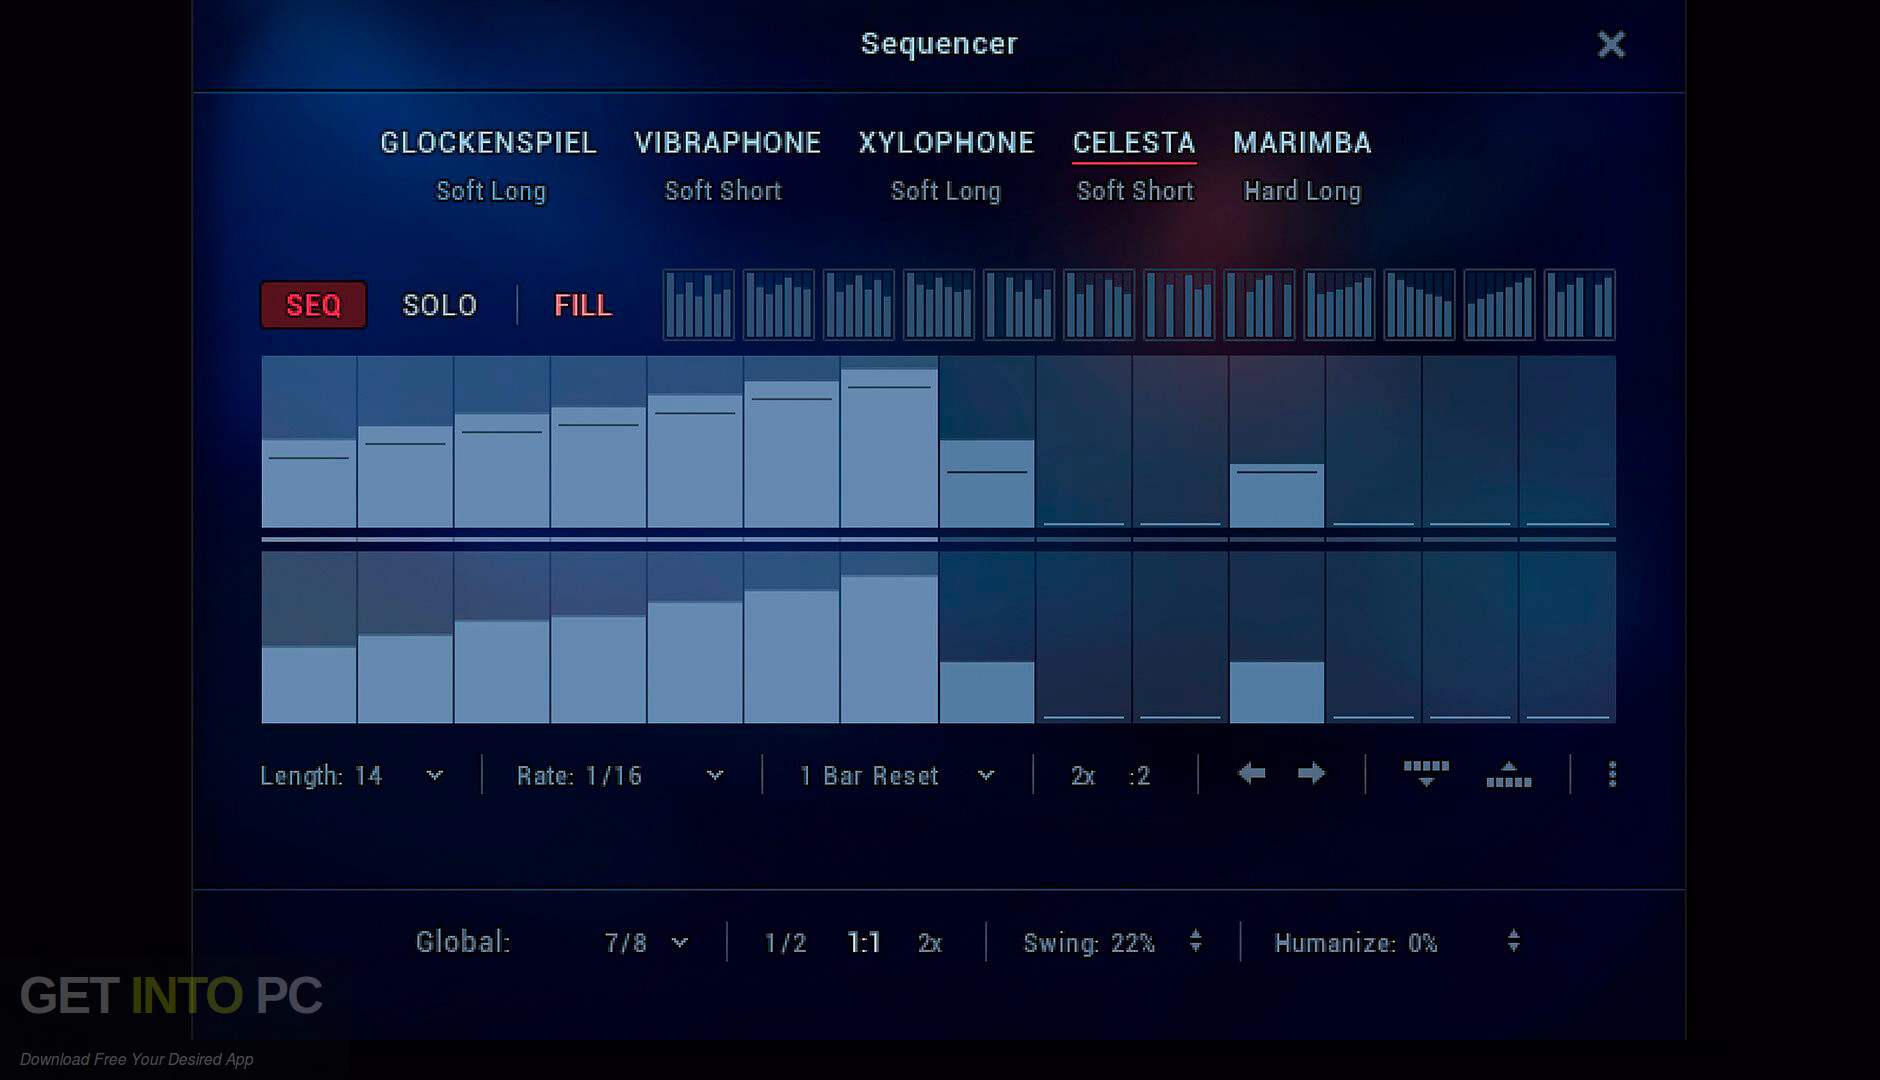
Task: Toggle the SEQ mode on
Action: [312, 305]
